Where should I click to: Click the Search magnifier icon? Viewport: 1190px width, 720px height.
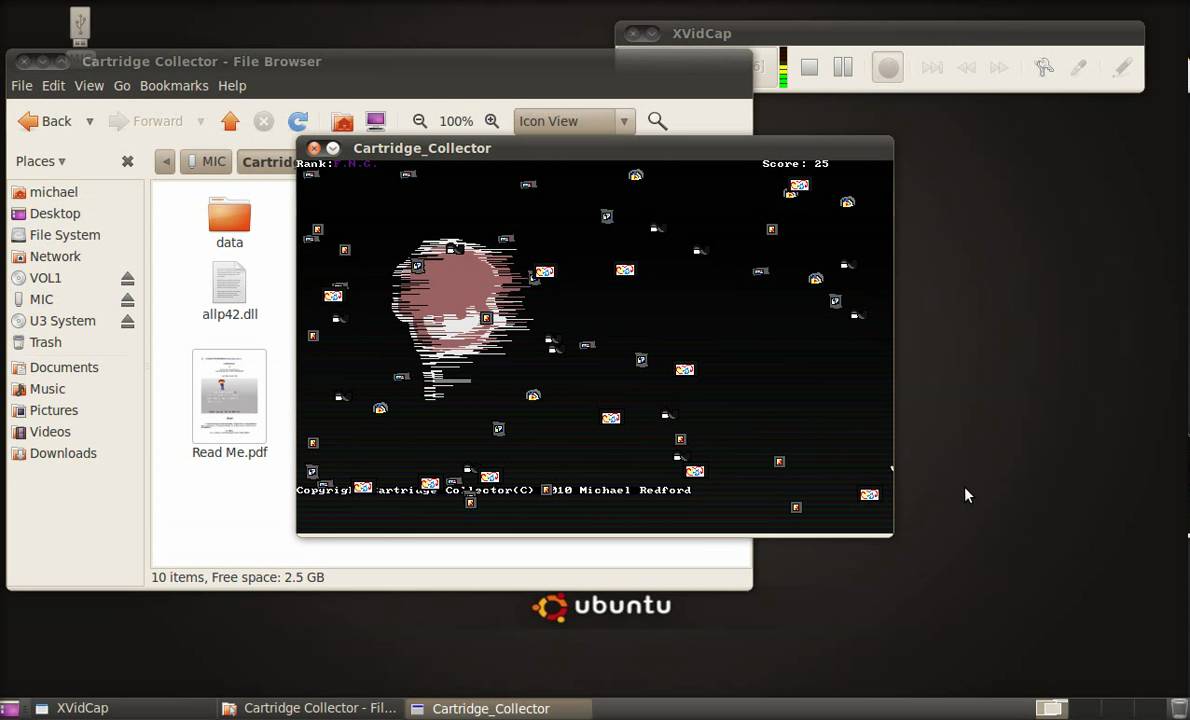tap(657, 121)
